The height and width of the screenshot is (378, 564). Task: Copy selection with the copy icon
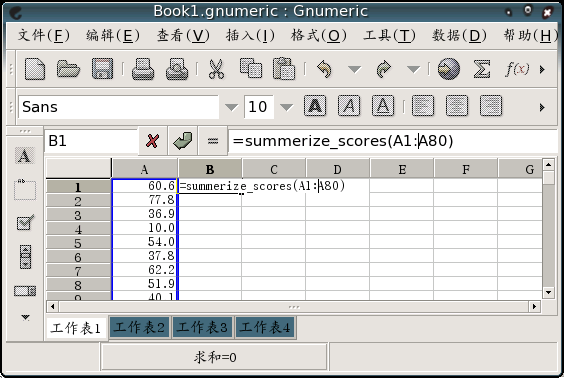click(x=251, y=68)
